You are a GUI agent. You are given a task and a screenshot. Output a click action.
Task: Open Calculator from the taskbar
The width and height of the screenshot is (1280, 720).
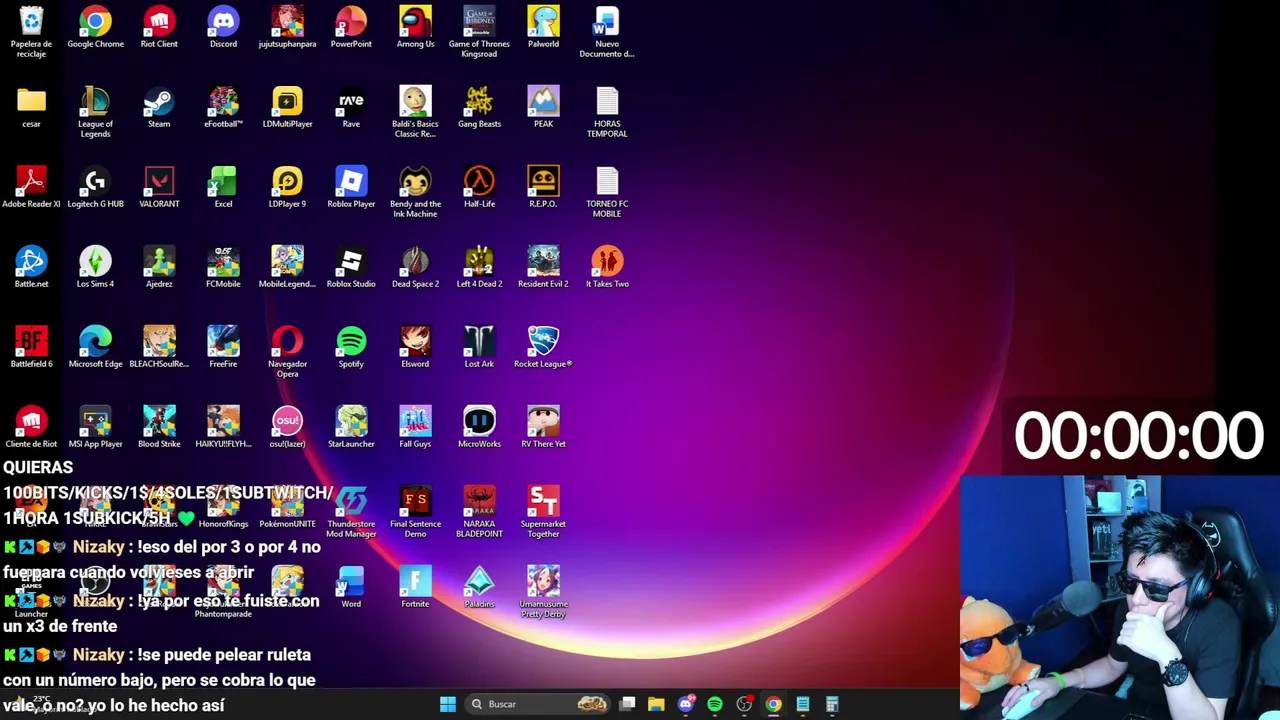click(x=832, y=704)
